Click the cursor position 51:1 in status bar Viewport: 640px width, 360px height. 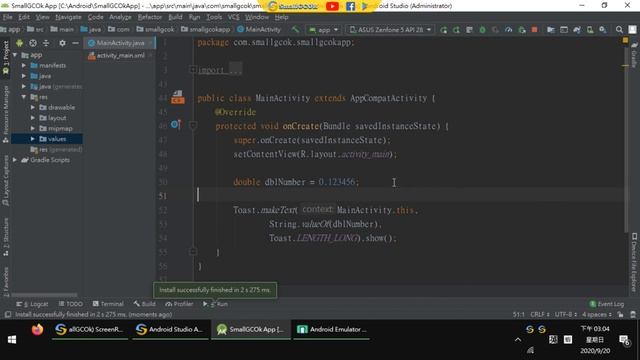tap(518, 314)
